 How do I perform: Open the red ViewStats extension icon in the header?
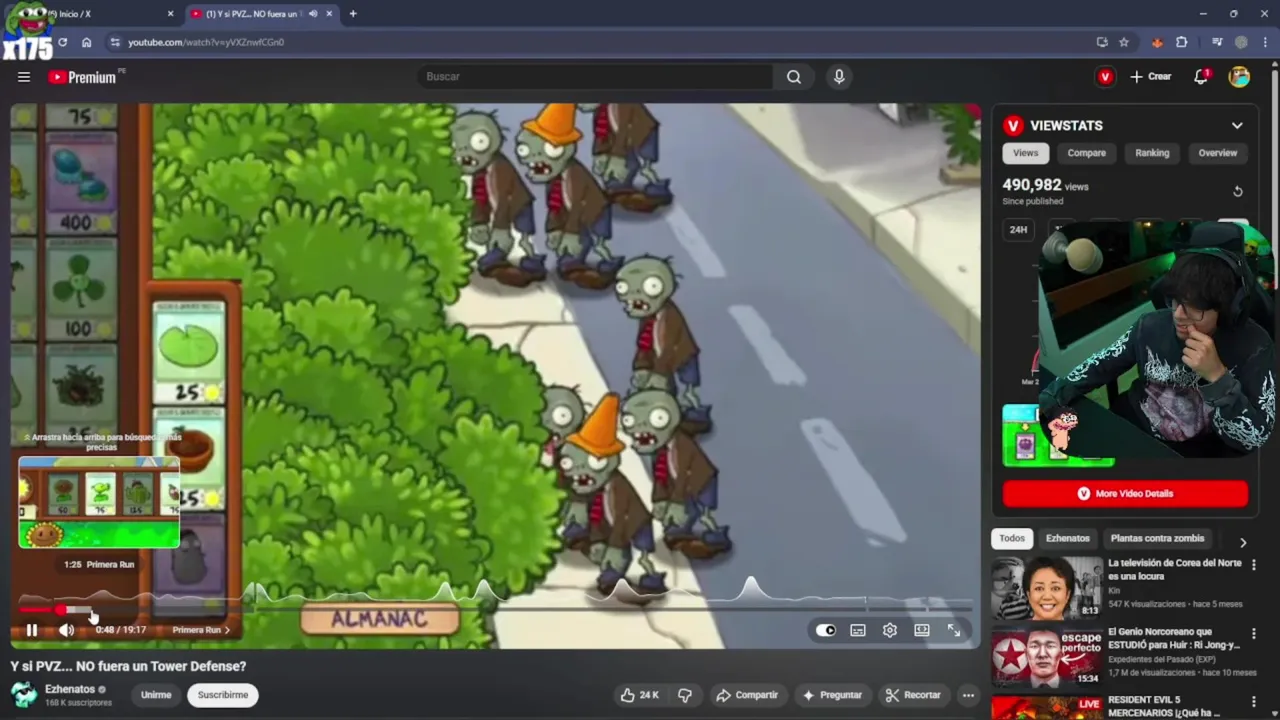pos(1105,77)
